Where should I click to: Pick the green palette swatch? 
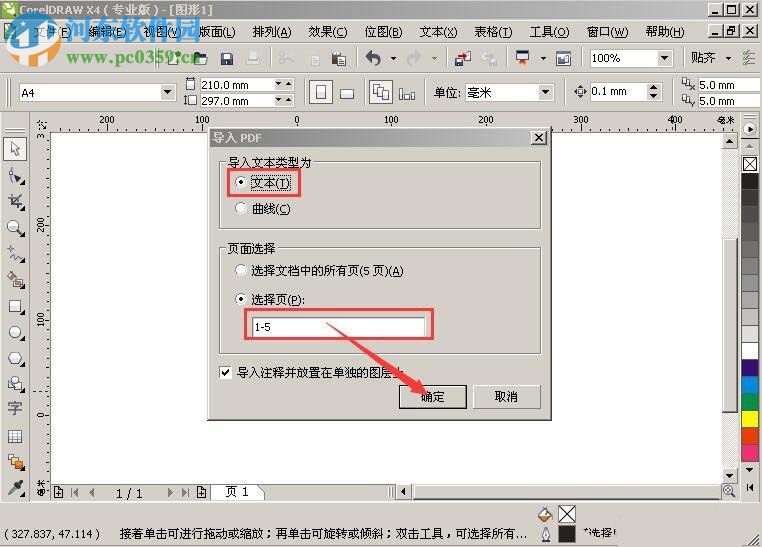[x=750, y=401]
